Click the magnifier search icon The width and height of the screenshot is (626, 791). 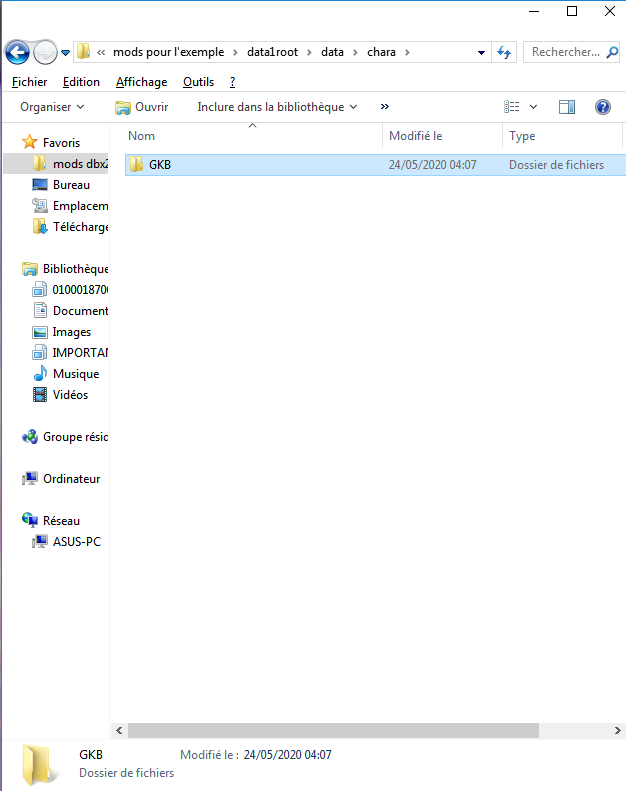click(x=612, y=52)
